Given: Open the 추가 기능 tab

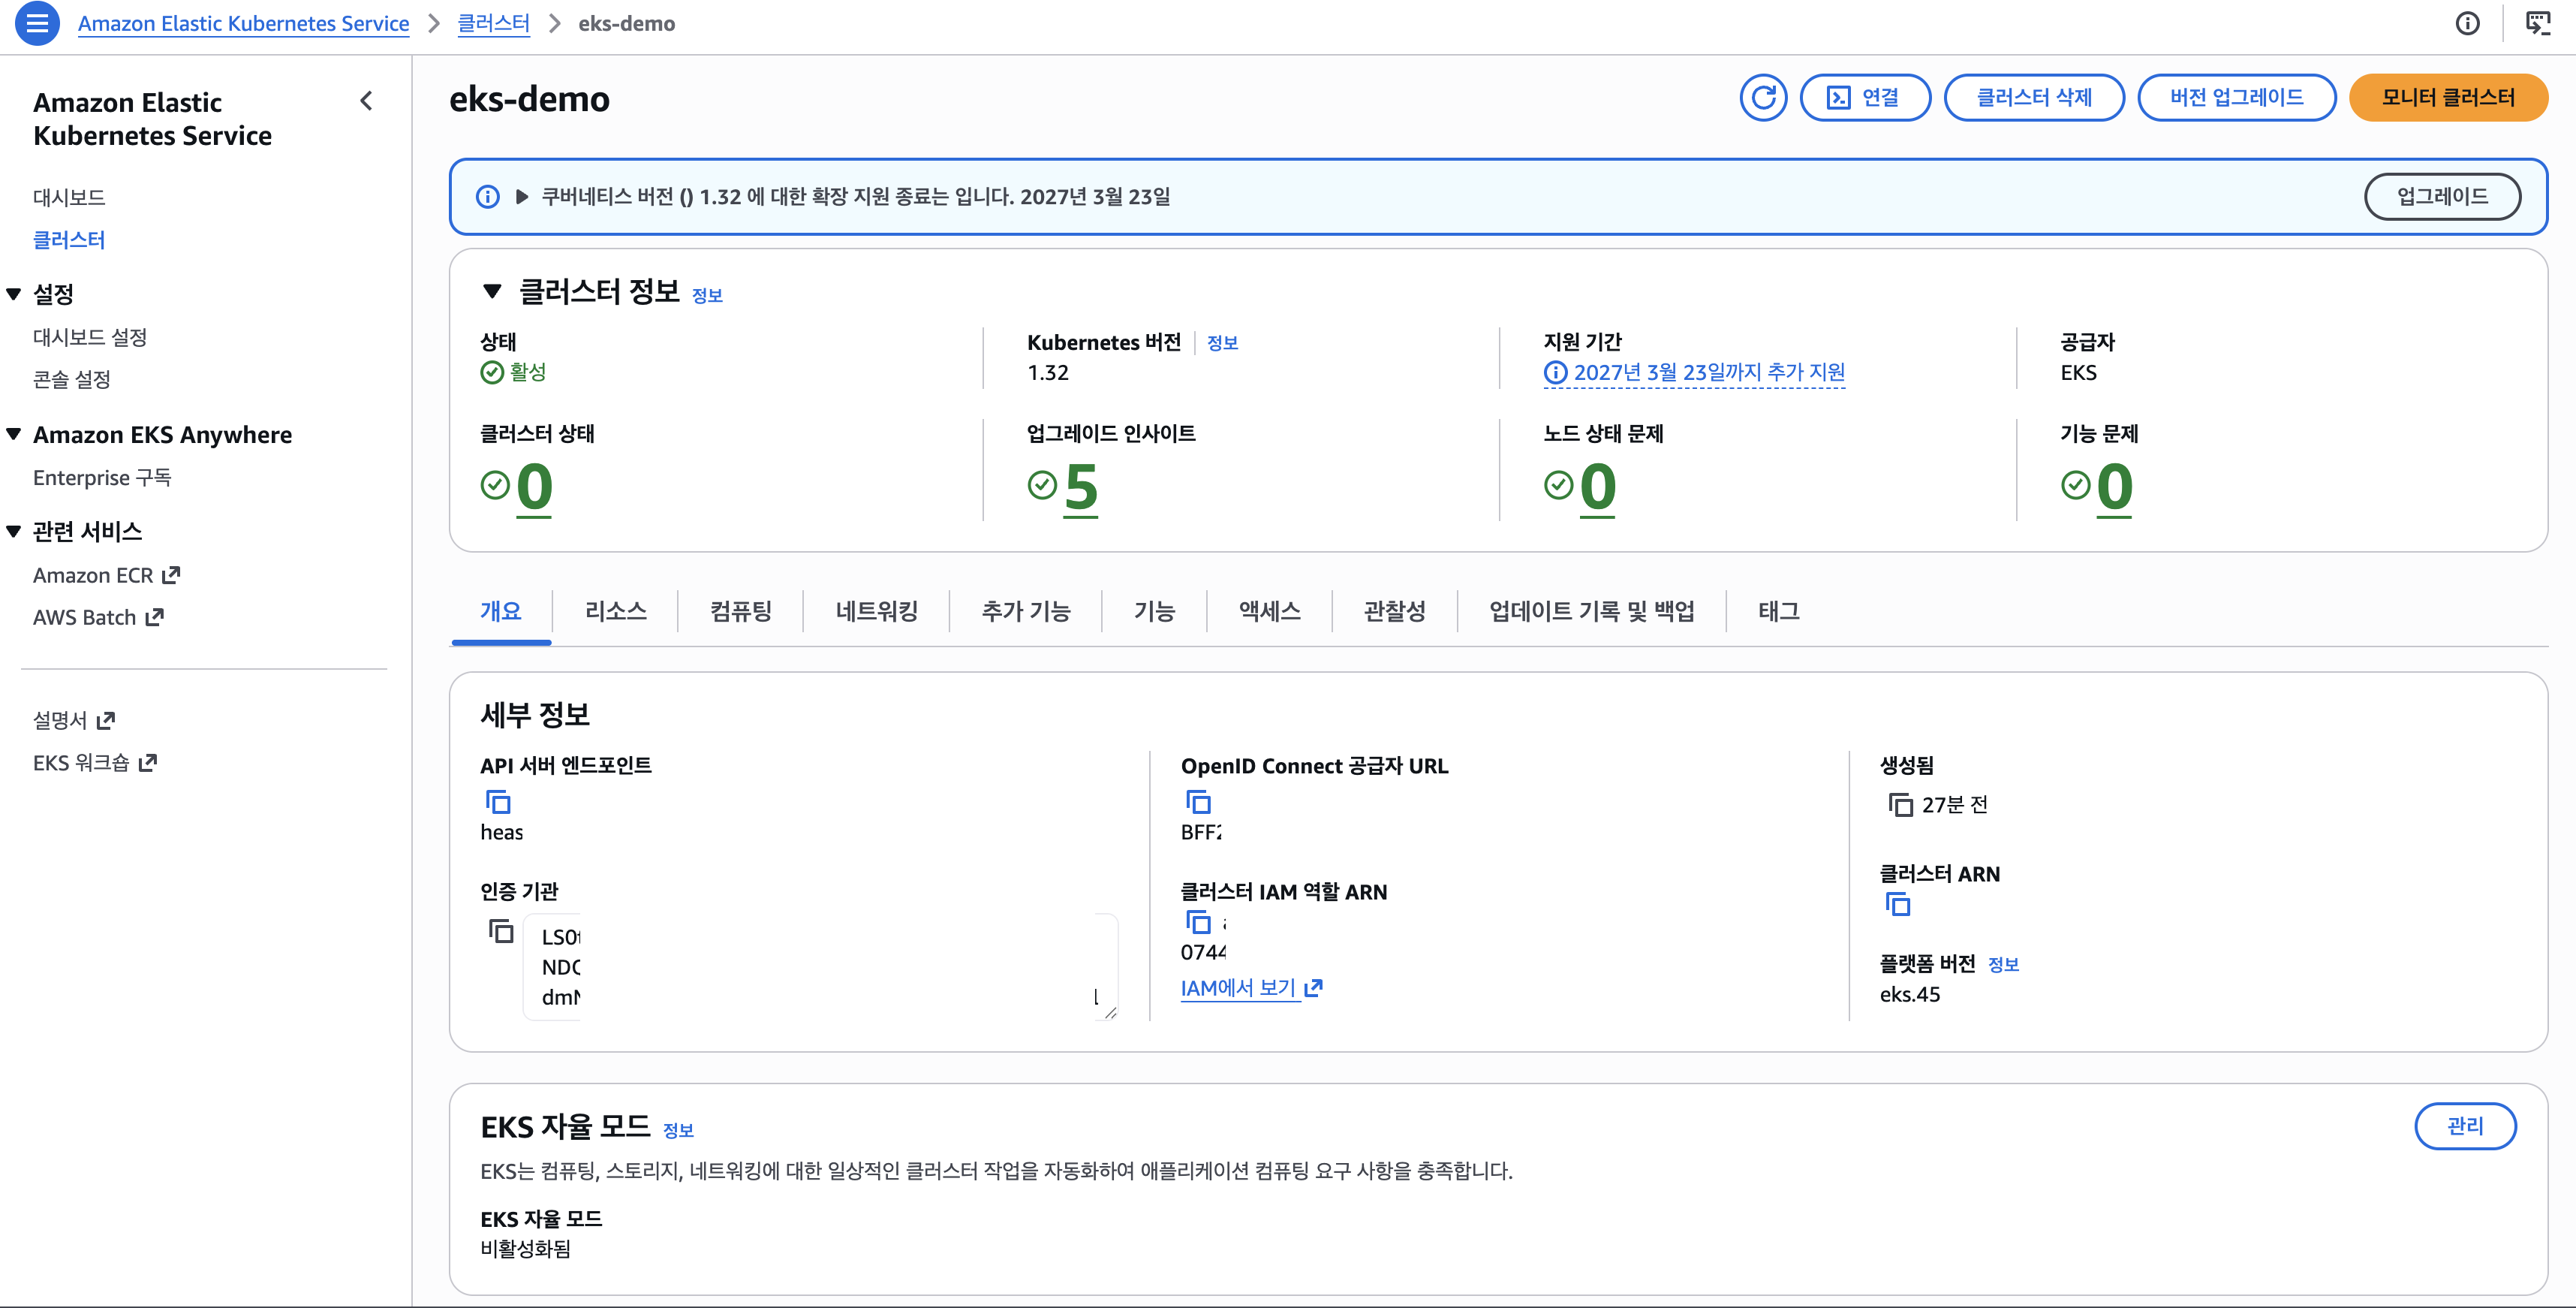Looking at the screenshot, I should click(x=1026, y=611).
